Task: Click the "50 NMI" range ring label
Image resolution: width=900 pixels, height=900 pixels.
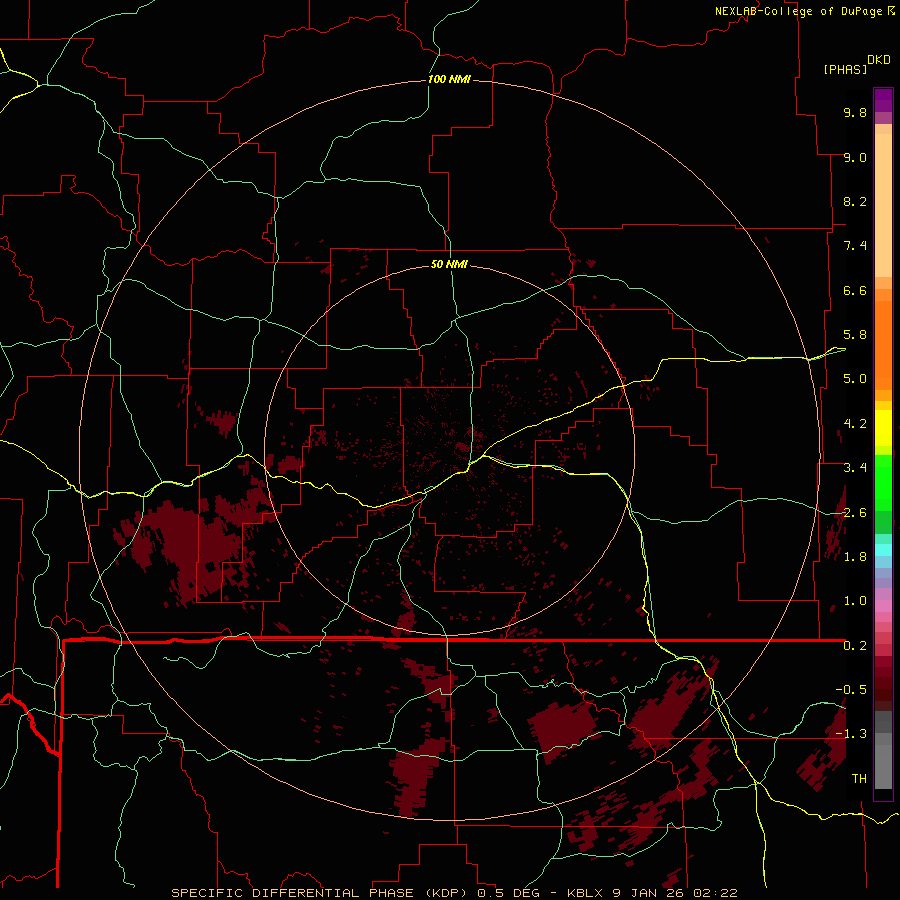Action: click(x=449, y=264)
